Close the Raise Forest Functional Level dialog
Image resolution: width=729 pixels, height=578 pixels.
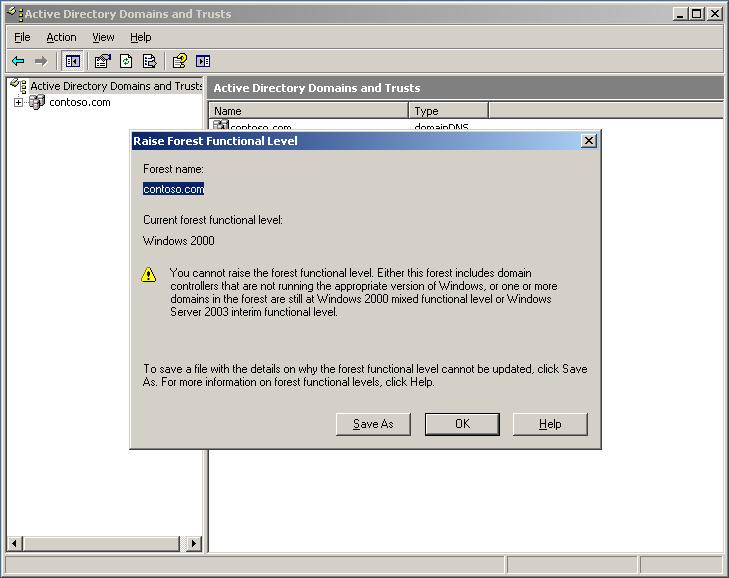[589, 140]
